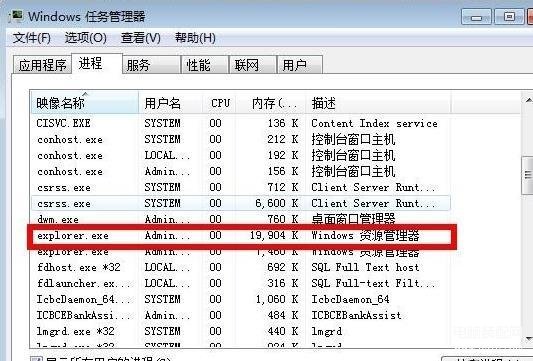
Task: Open the 查看(V) menu
Action: pos(140,37)
